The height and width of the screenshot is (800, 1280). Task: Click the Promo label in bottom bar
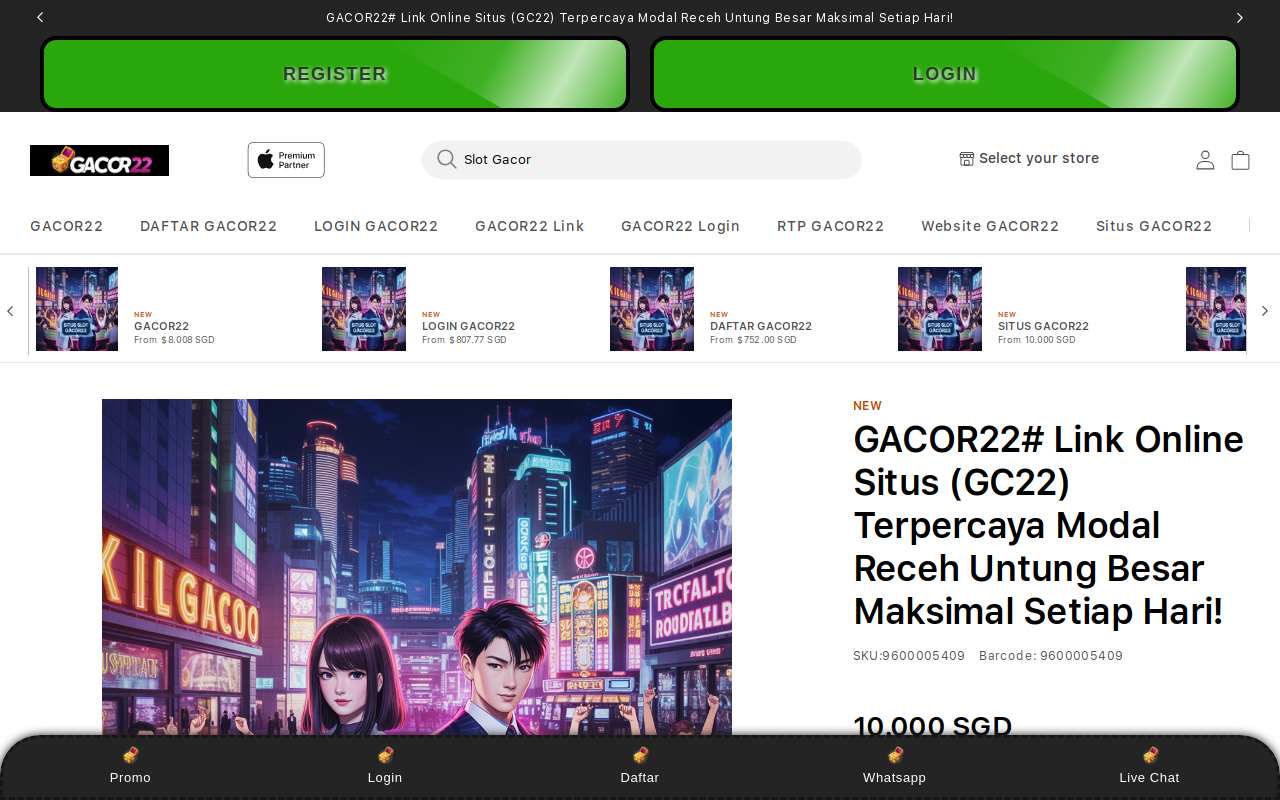130,777
